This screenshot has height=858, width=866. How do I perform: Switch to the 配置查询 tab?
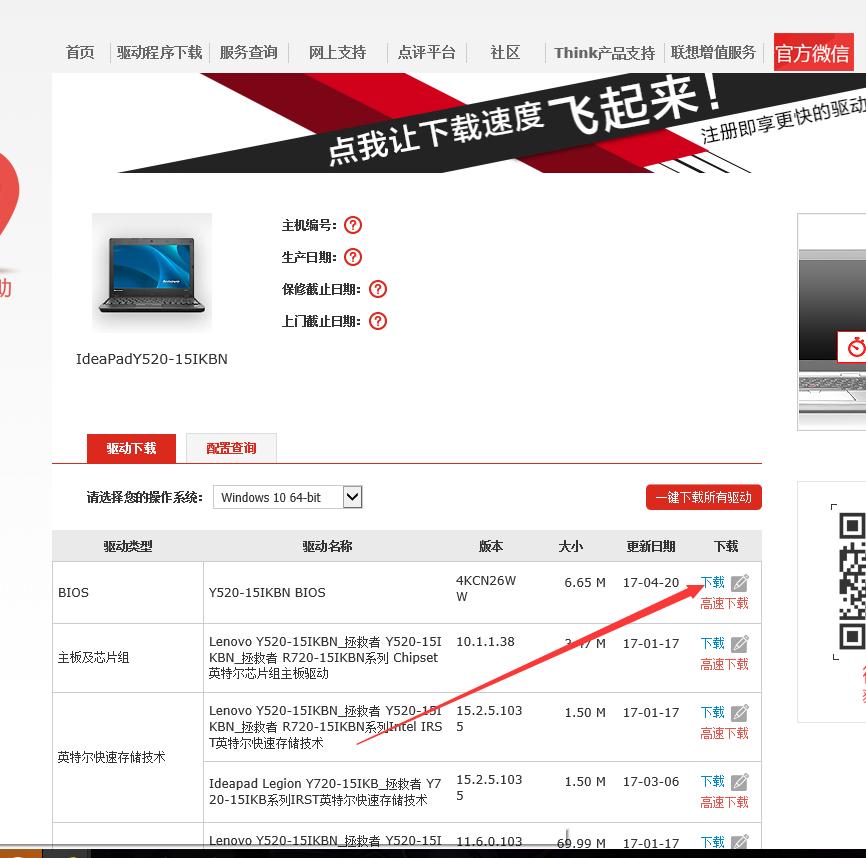(230, 448)
